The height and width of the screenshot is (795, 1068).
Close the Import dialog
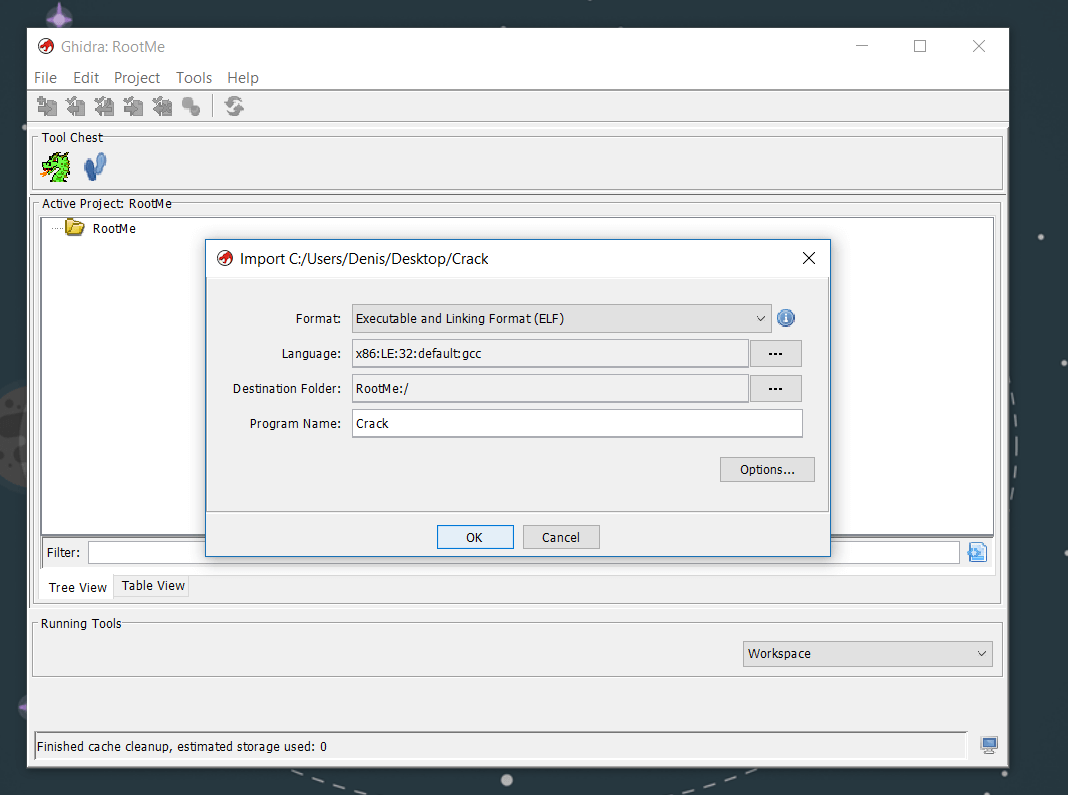pos(809,258)
